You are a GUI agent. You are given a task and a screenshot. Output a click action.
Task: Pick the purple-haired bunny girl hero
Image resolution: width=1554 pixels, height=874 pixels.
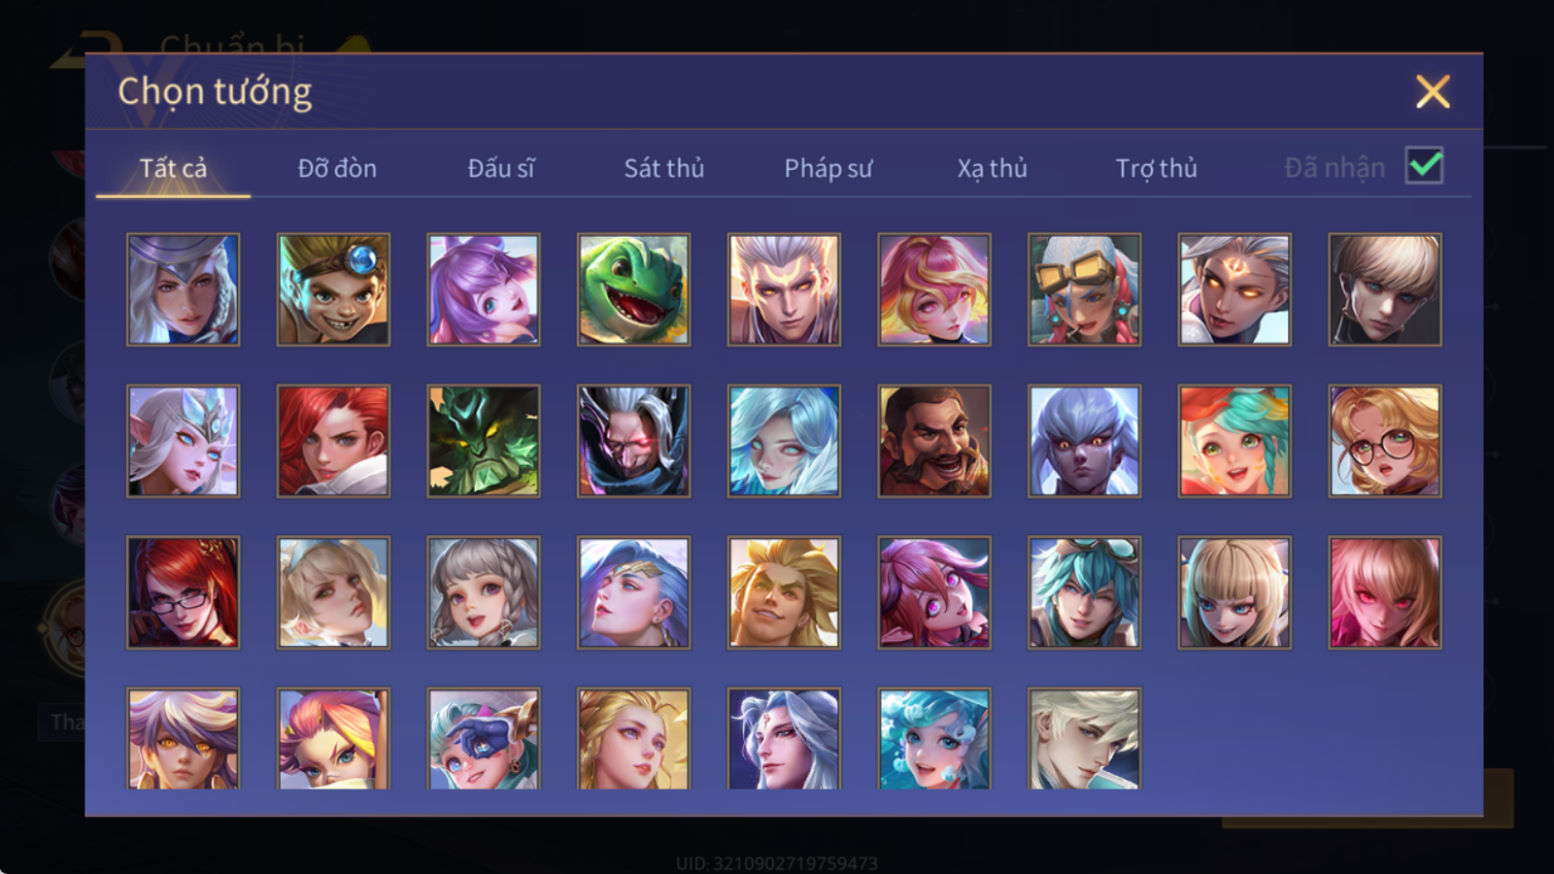[483, 289]
